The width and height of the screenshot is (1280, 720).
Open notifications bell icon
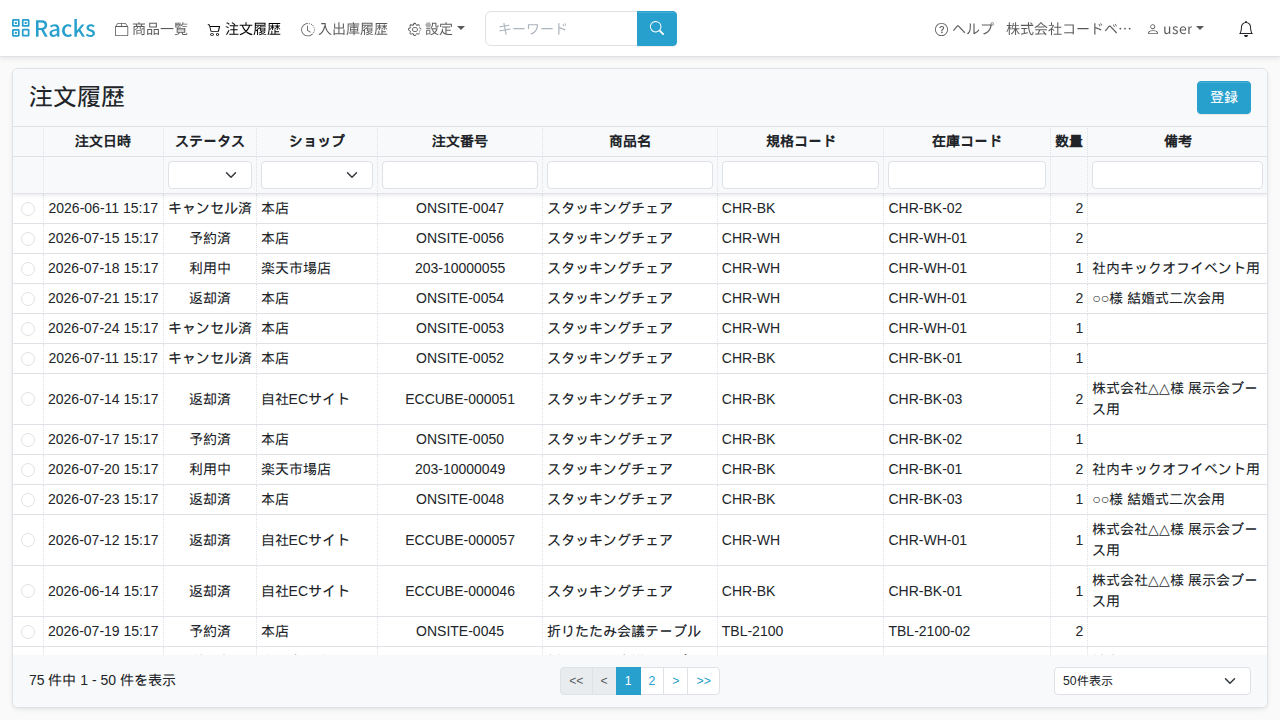coord(1246,29)
